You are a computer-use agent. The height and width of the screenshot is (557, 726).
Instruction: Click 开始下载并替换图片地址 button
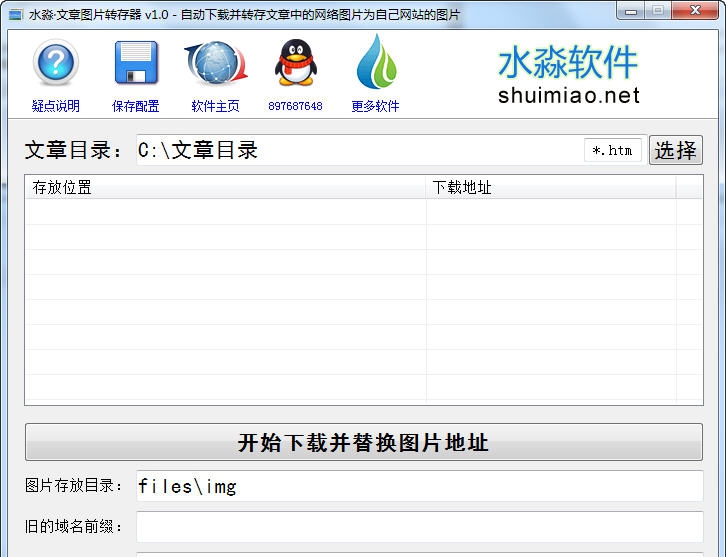364,442
